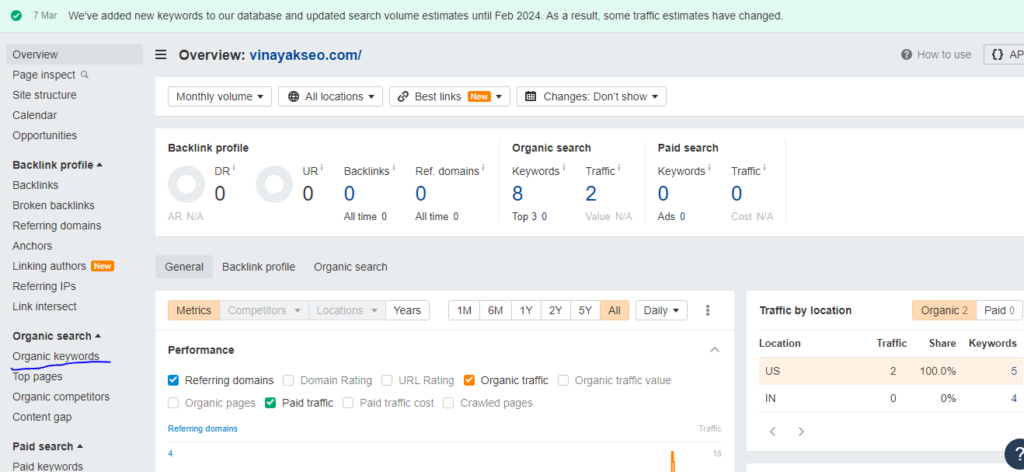1024x472 pixels.
Task: Open the three-dot chart options menu
Action: (707, 311)
